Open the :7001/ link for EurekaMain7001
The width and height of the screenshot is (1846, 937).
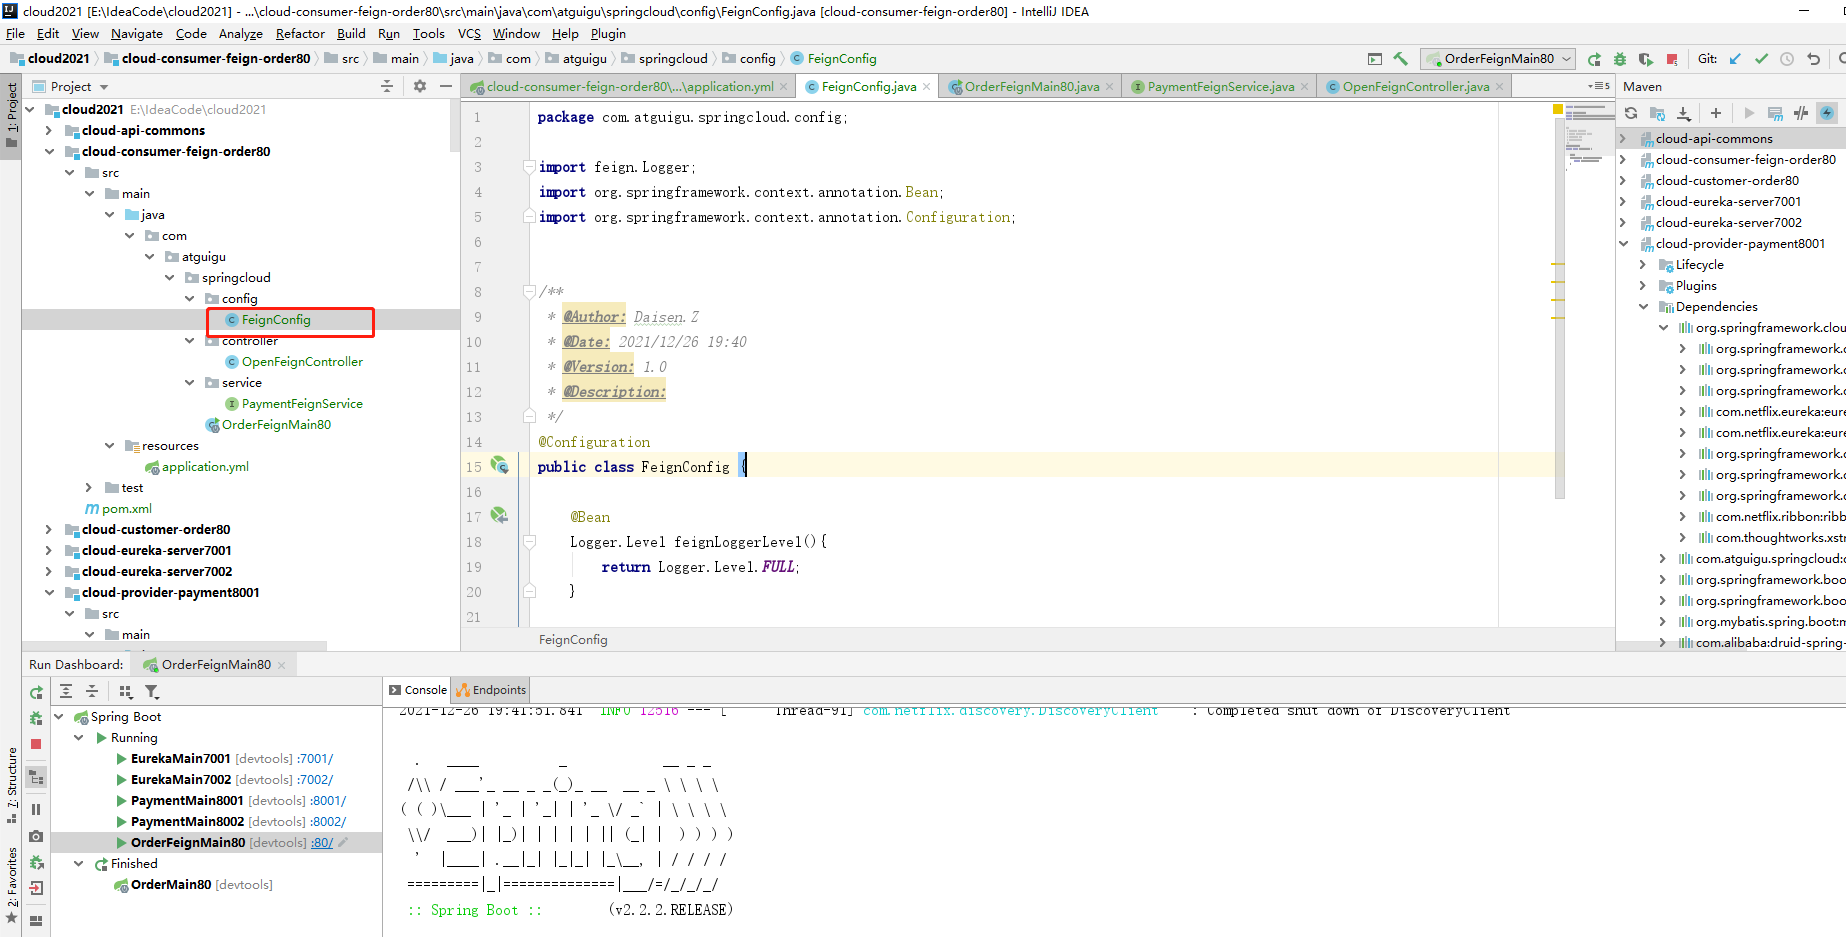315,758
